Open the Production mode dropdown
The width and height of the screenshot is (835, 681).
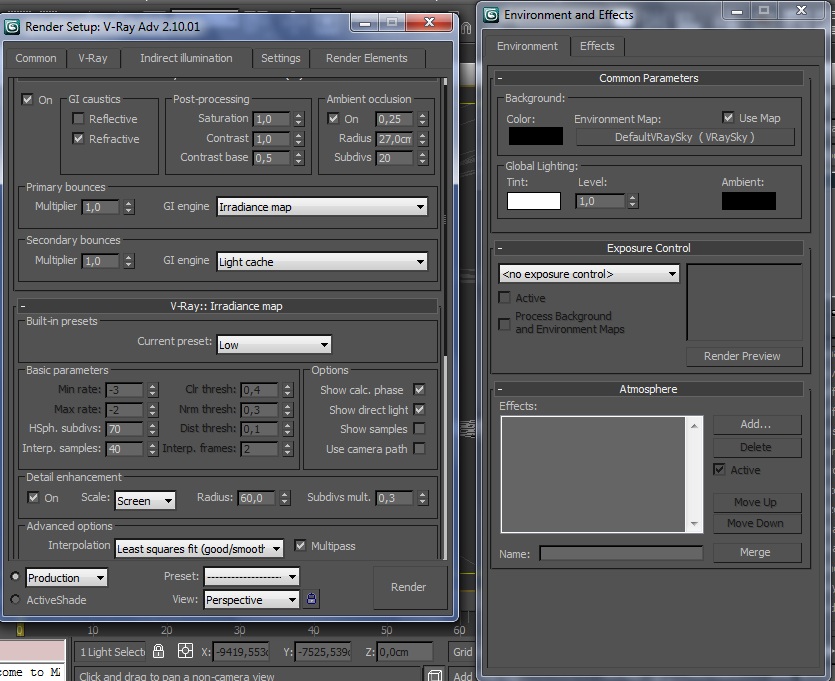tap(67, 577)
